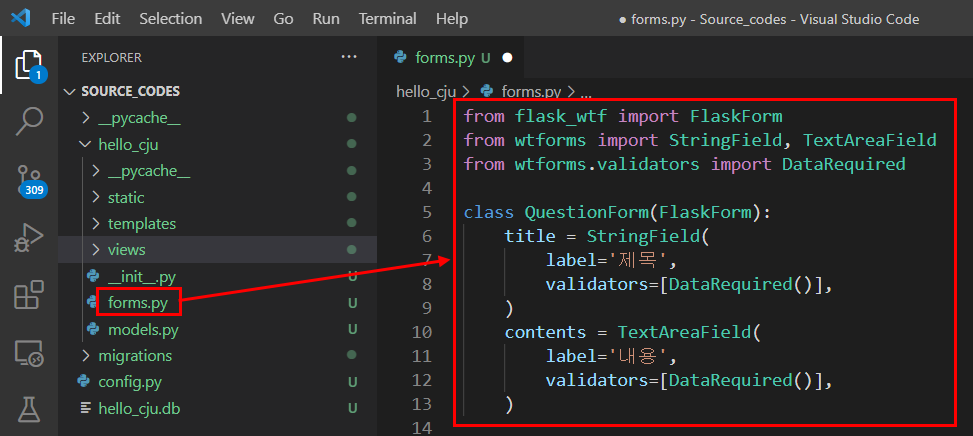This screenshot has width=973, height=436.
Task: Click the class name QuestionForm in code
Action: [586, 213]
